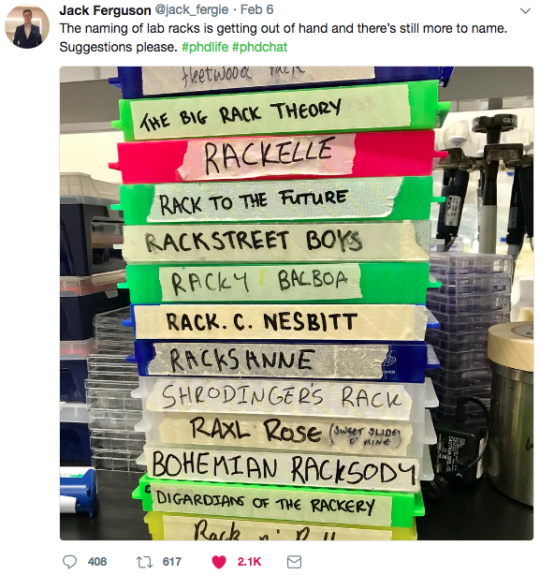
Task: Click the Feb 6 timestamp
Action: click(257, 10)
